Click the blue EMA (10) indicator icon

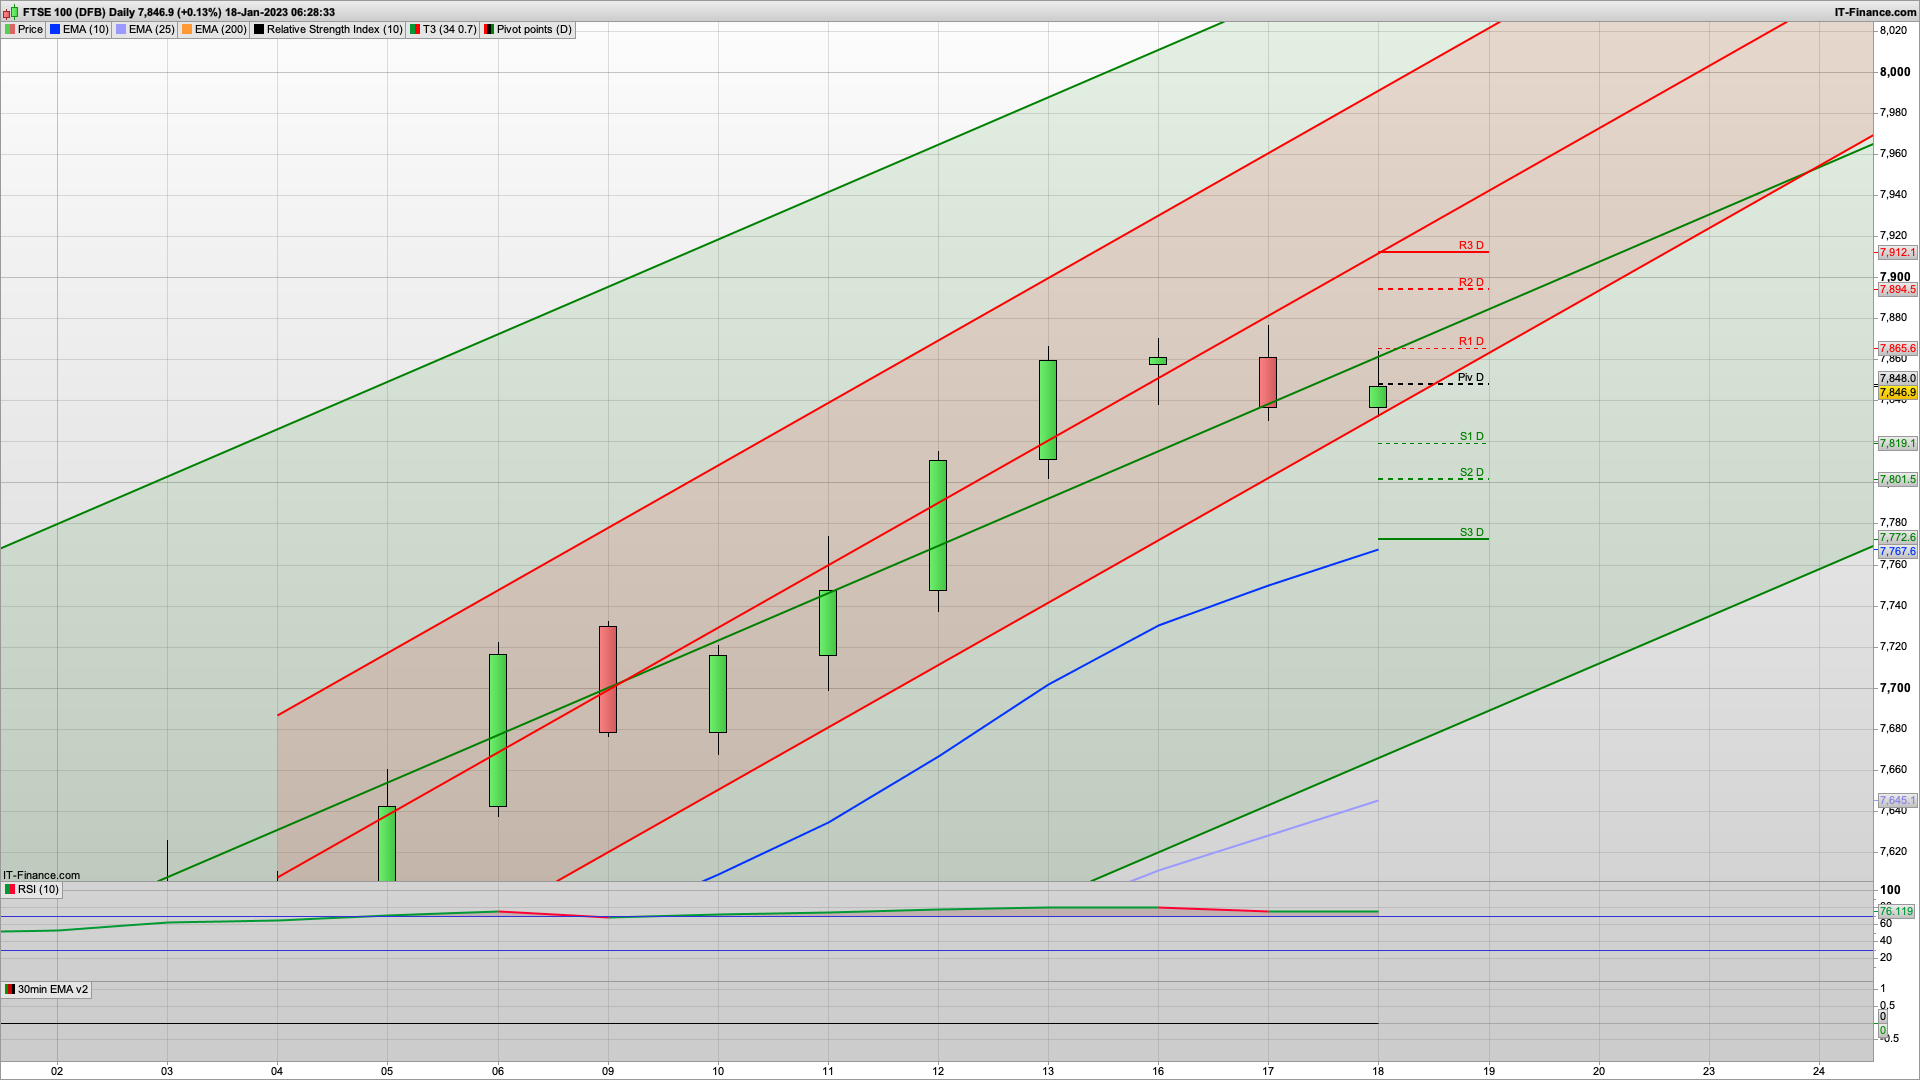[x=55, y=29]
